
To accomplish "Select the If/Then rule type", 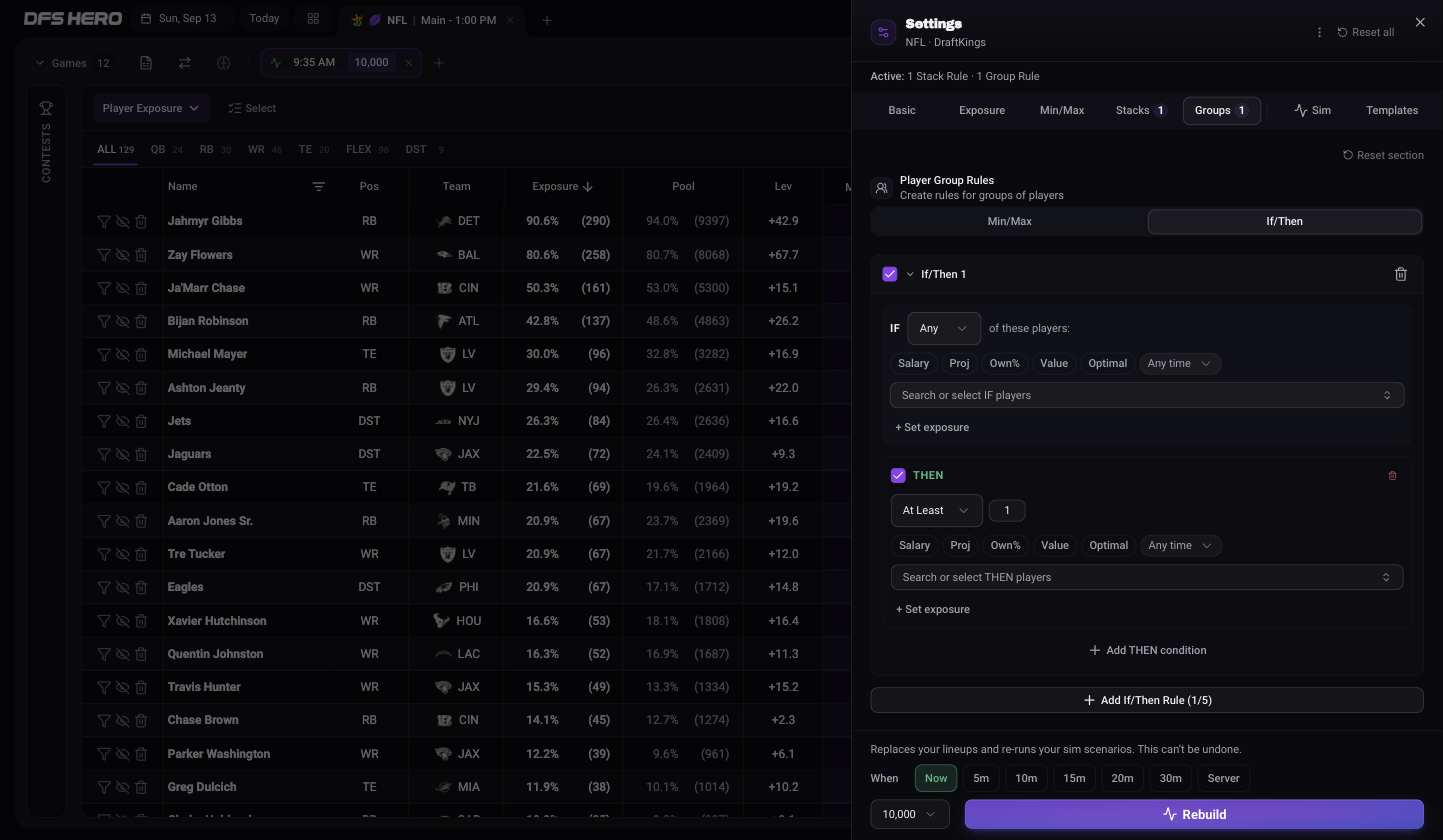I will (1284, 221).
